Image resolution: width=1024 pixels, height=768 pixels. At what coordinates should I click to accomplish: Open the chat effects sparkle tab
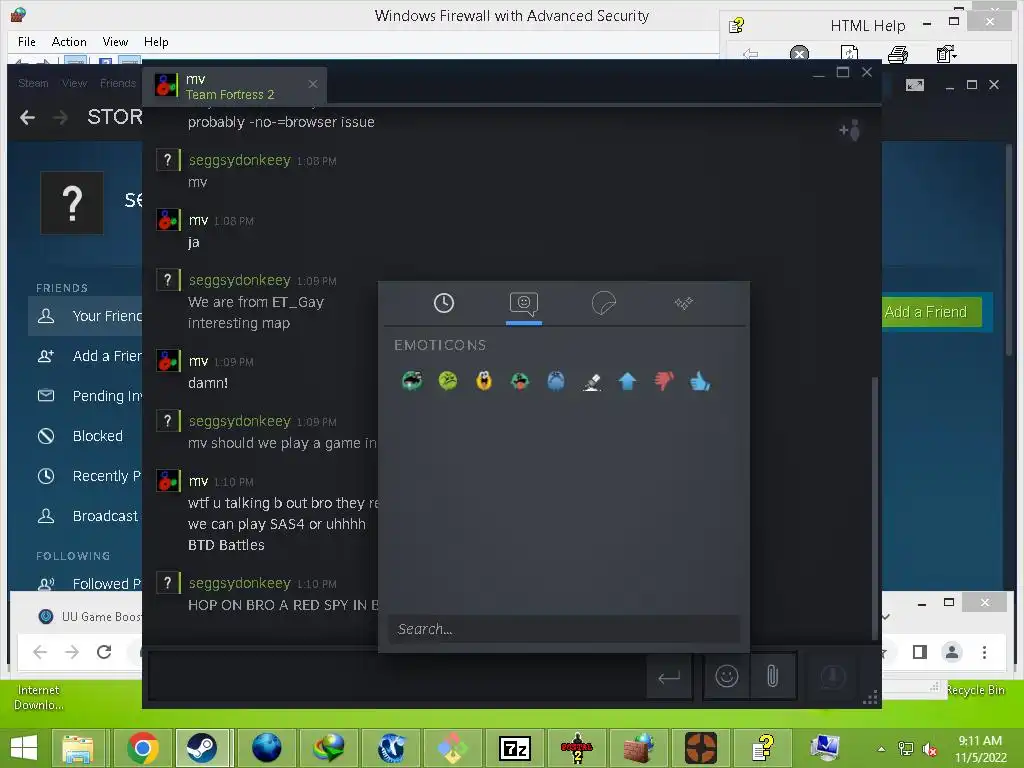point(684,303)
